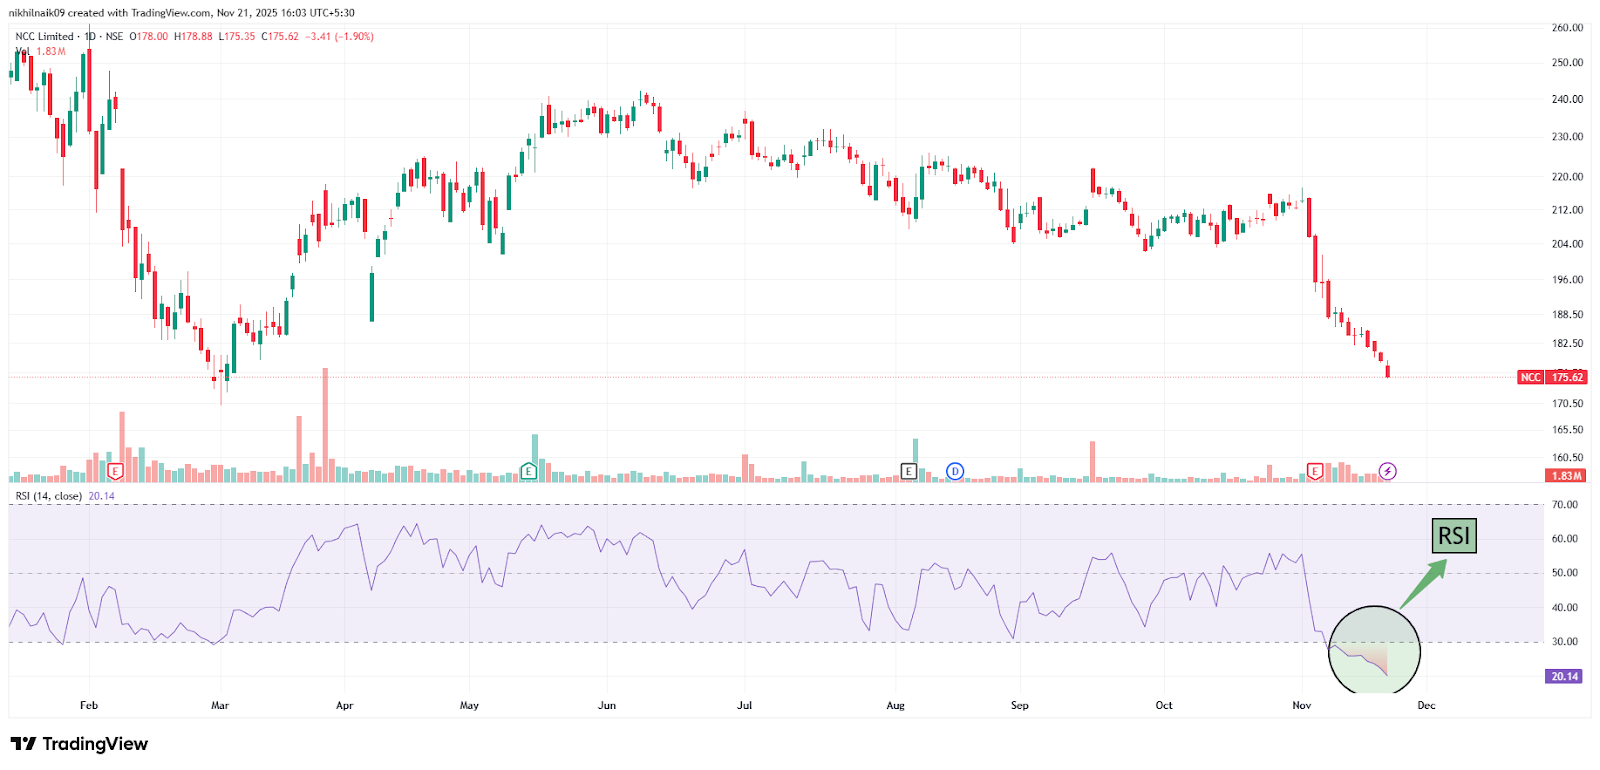
Task: Click the green RSI annotation box
Action: (x=1453, y=536)
